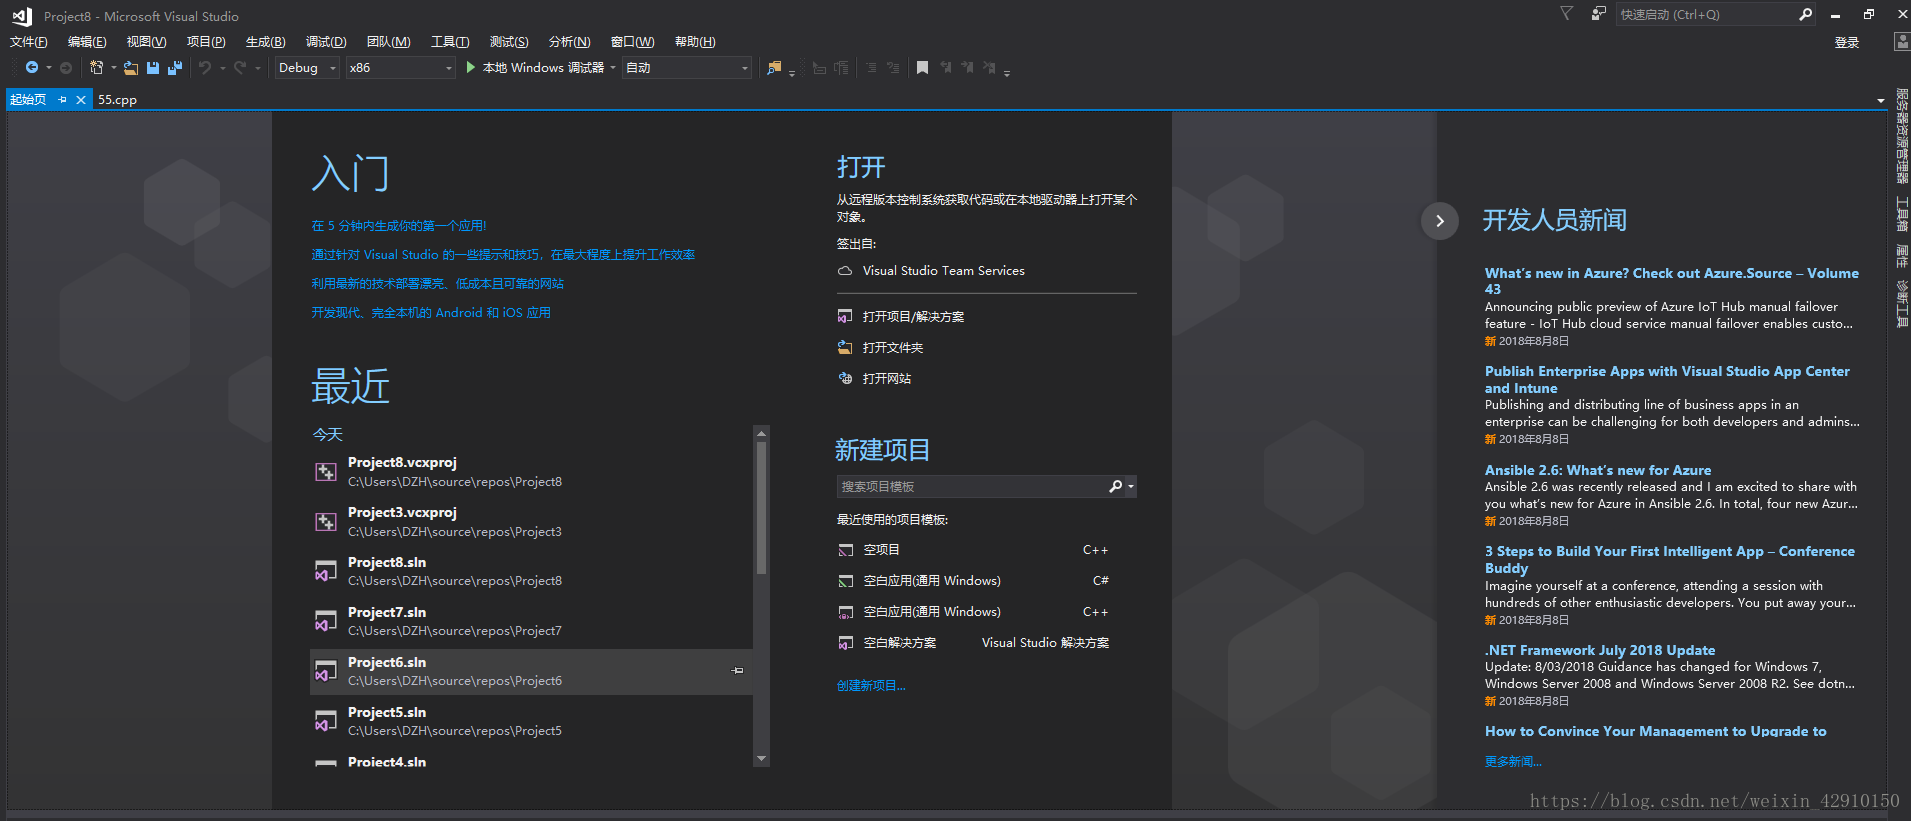The image size is (1911, 821).
Task: Click the 登录 sign-in link
Action: point(1847,42)
